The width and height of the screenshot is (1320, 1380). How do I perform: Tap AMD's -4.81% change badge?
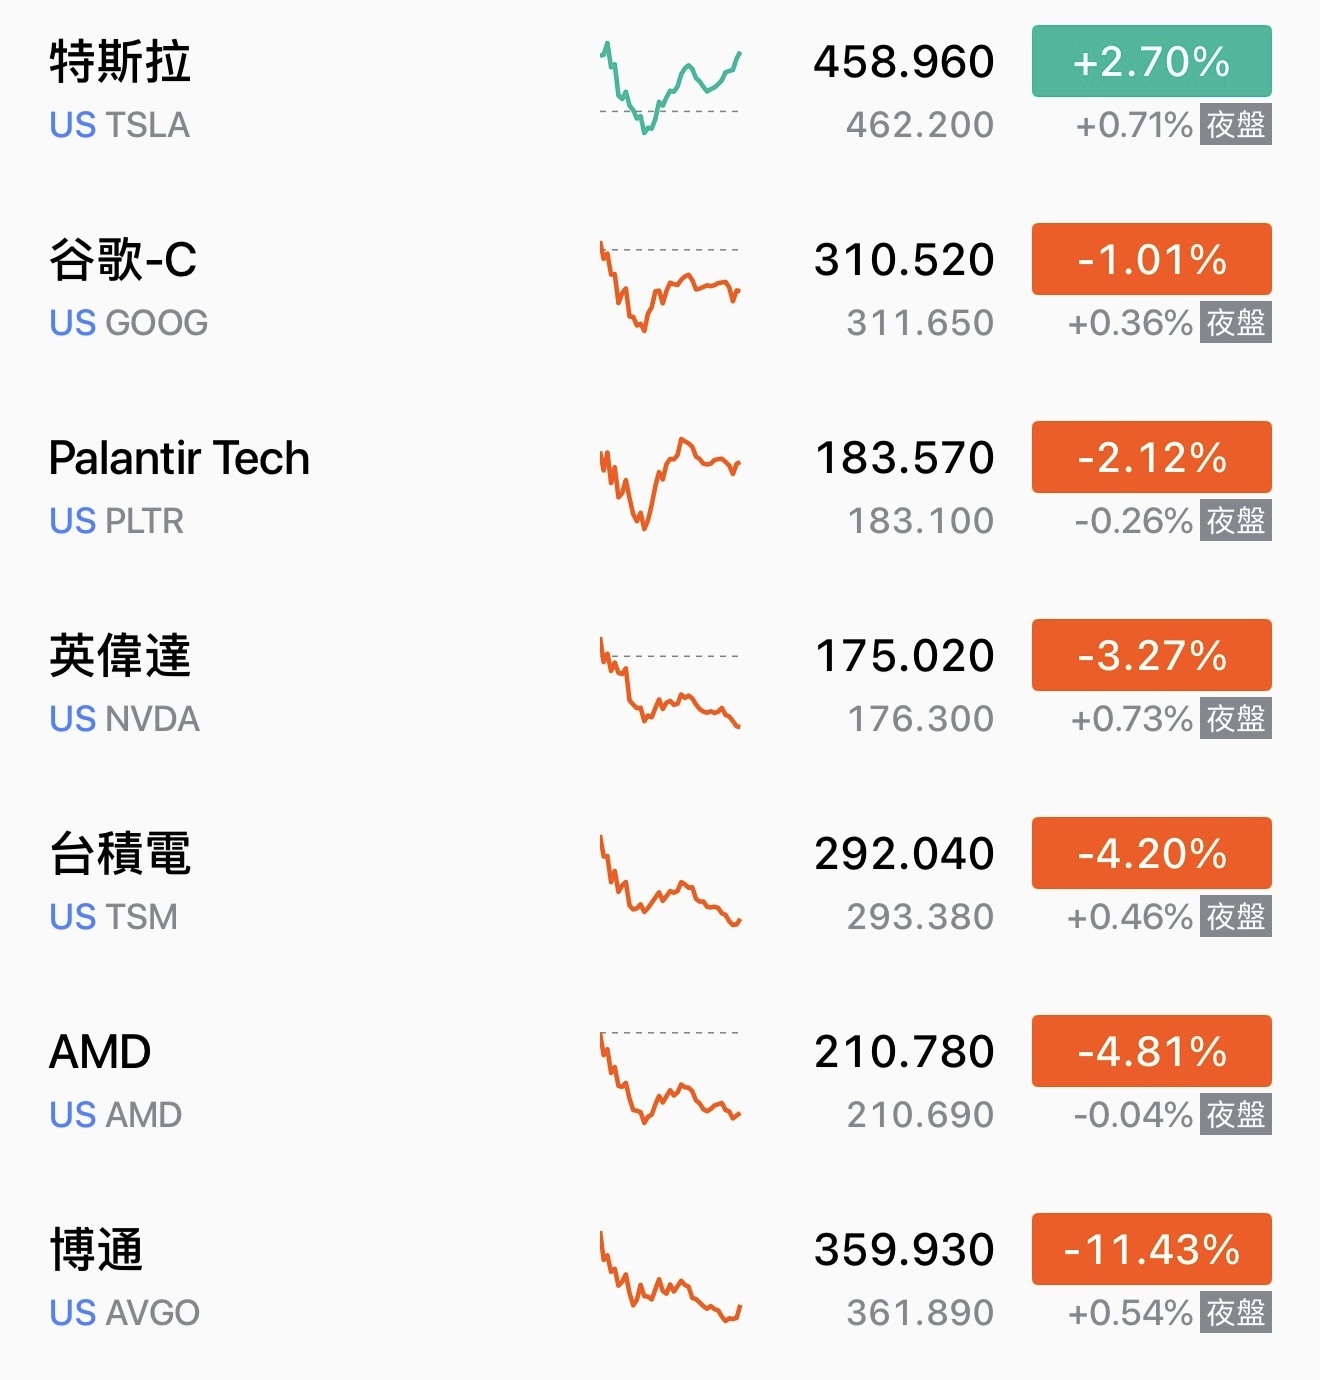click(1151, 1052)
